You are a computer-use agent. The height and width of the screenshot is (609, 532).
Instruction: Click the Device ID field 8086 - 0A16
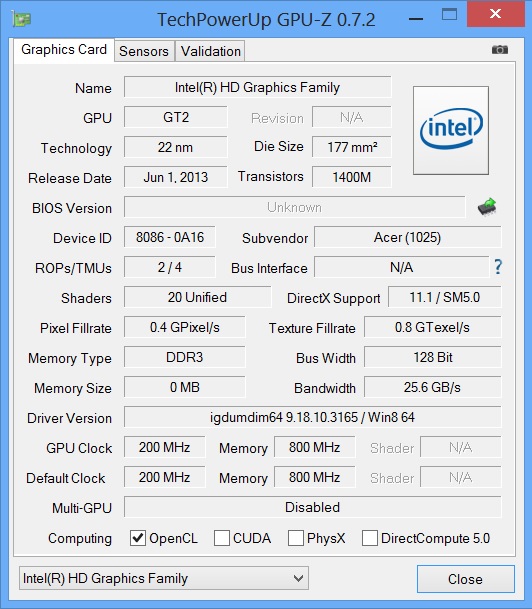170,237
